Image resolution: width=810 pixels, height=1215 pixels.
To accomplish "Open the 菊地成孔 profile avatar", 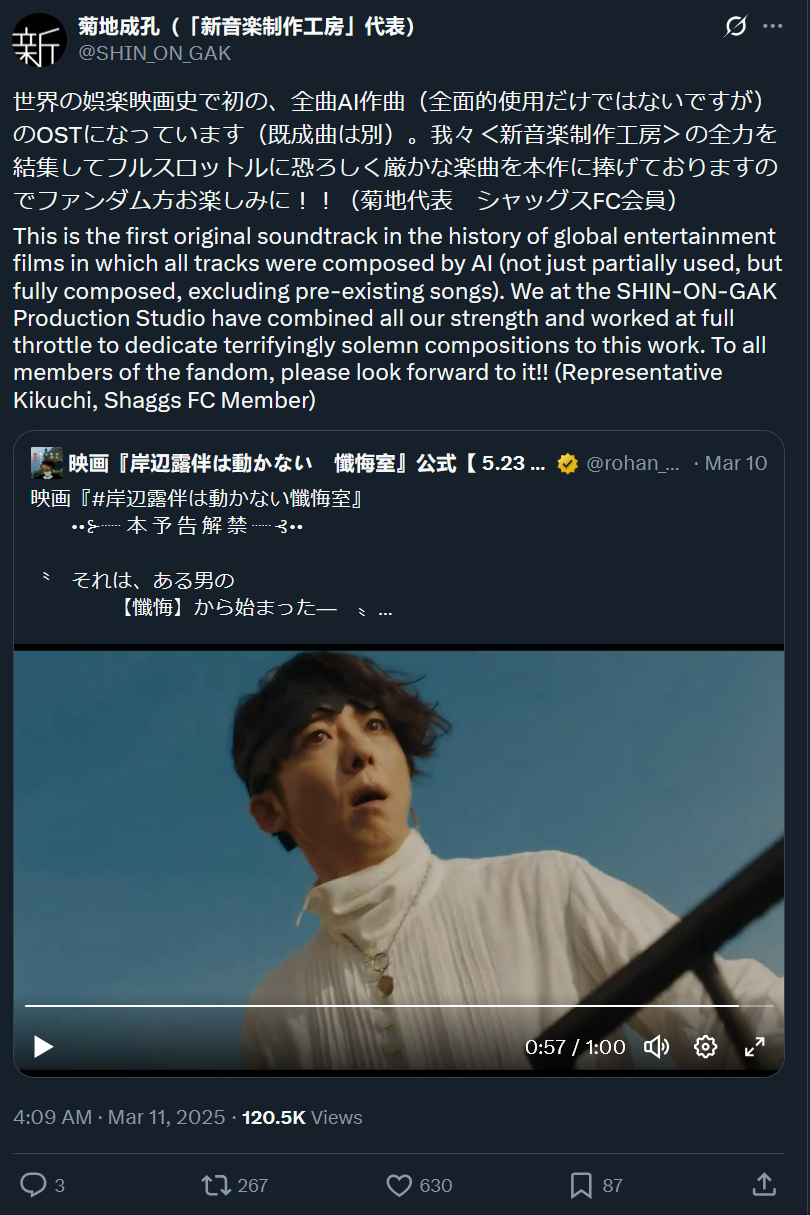I will (x=39, y=39).
